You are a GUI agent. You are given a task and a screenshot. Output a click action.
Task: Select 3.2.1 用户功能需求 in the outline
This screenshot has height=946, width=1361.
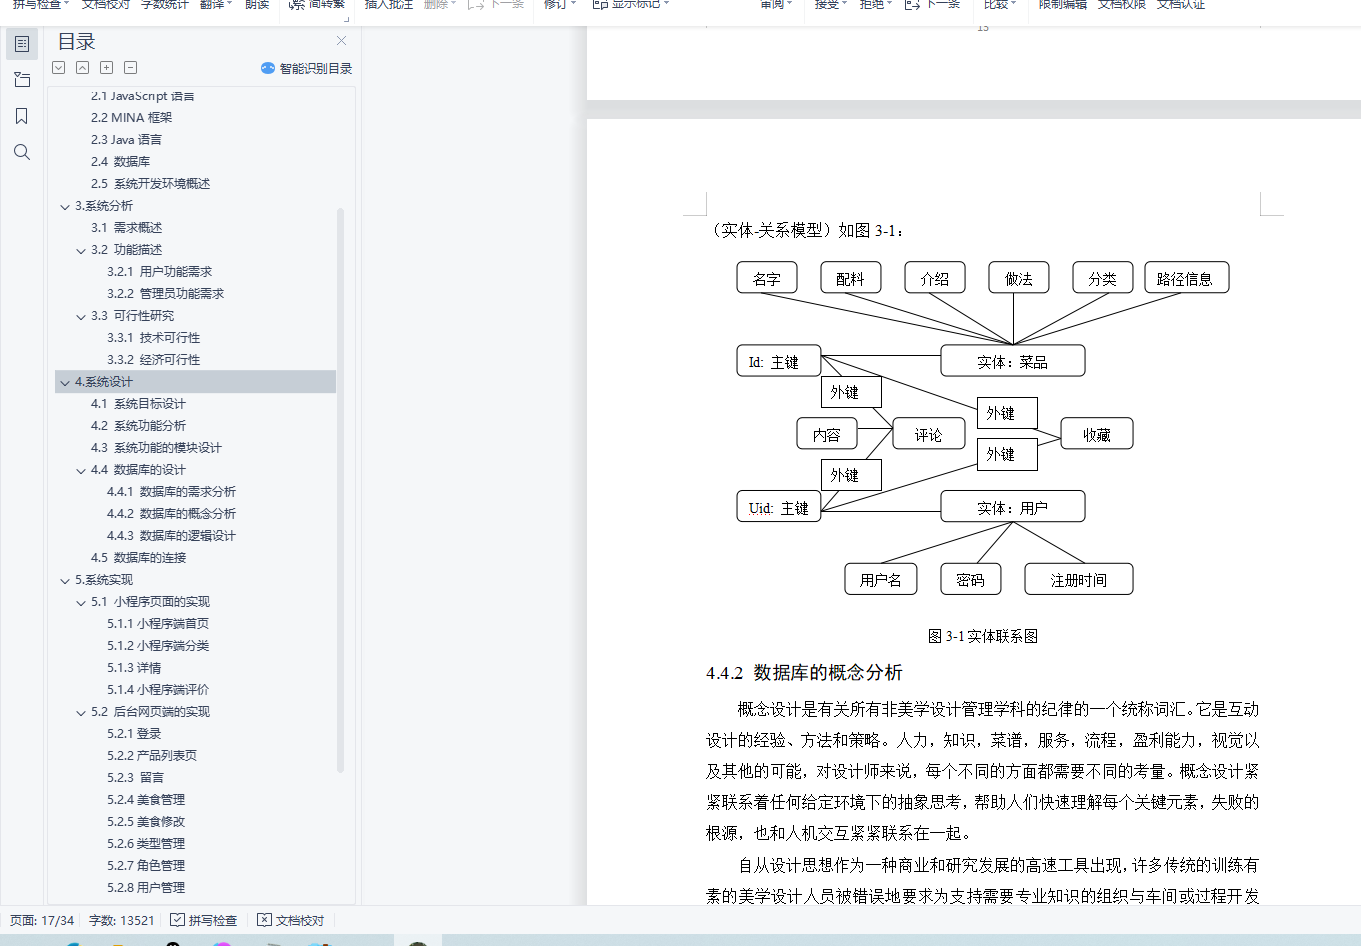click(159, 272)
